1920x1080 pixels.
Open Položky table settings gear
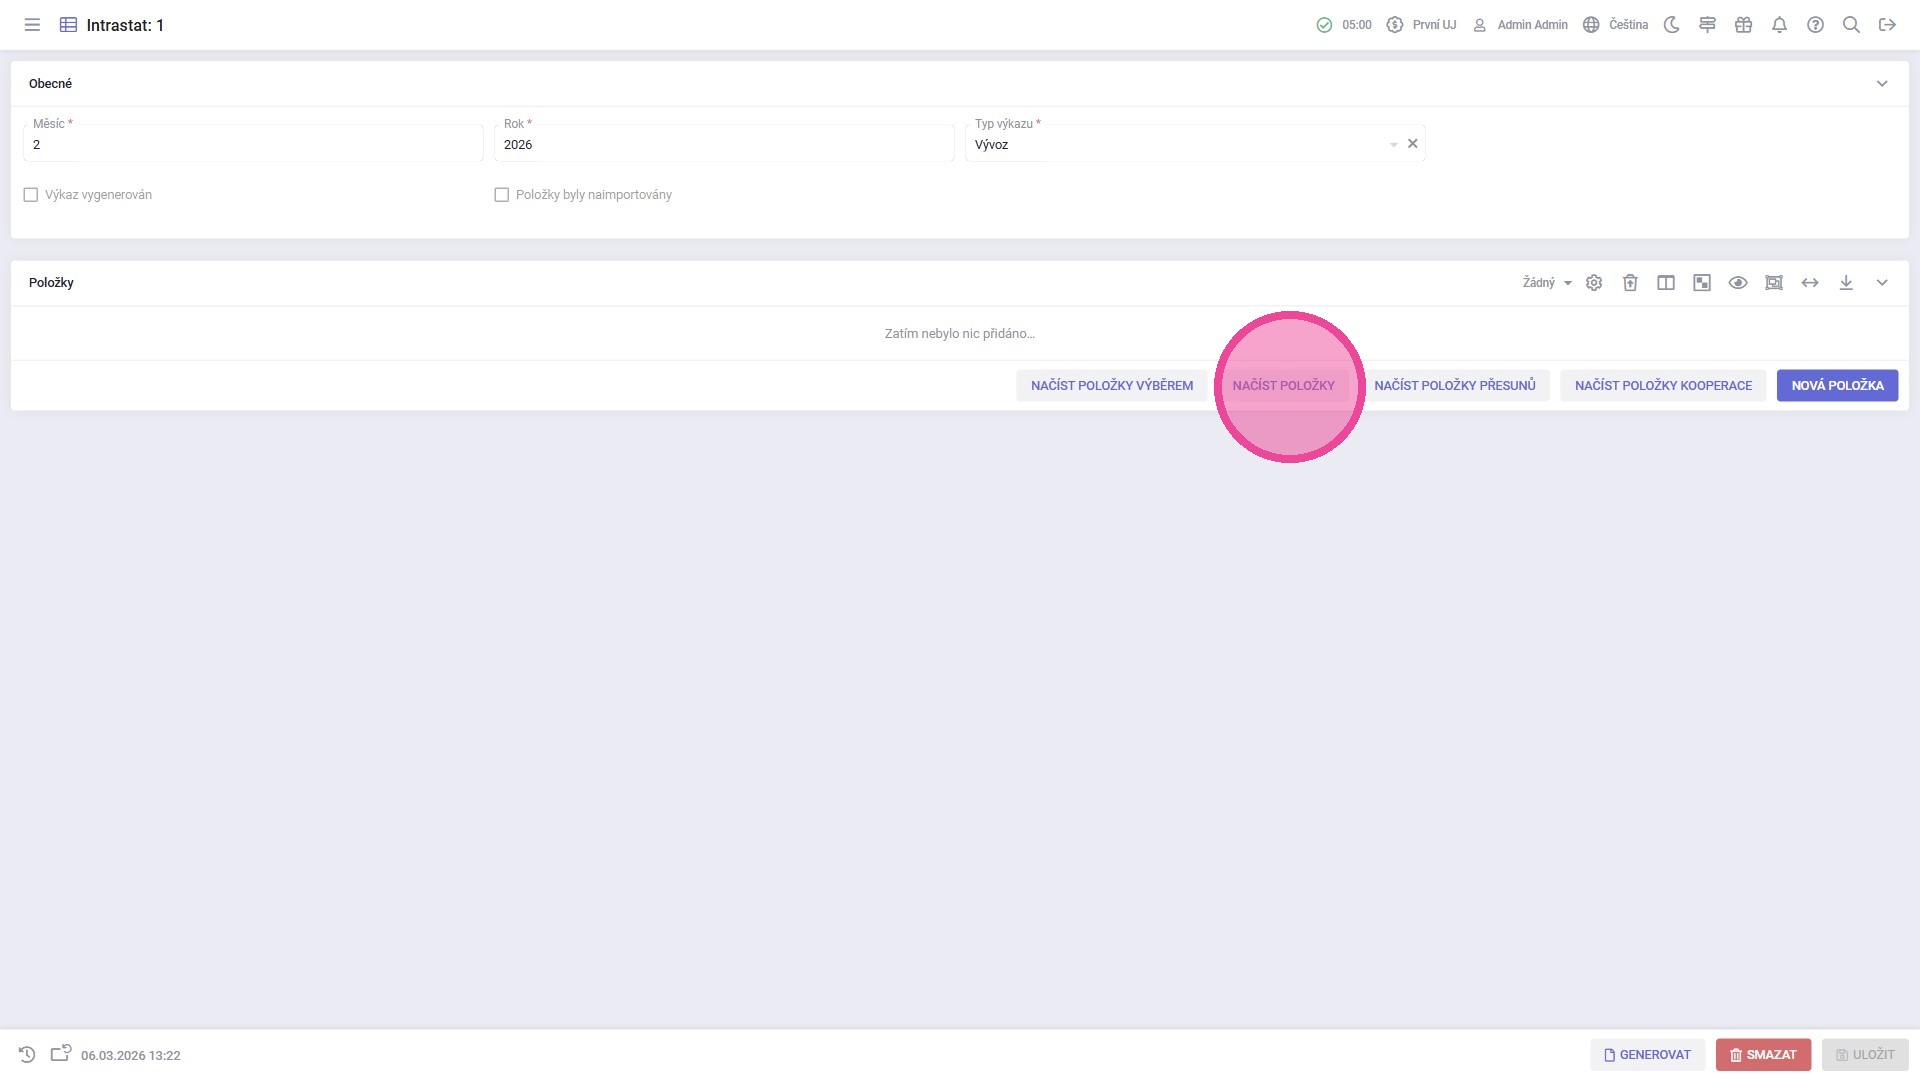pos(1594,283)
